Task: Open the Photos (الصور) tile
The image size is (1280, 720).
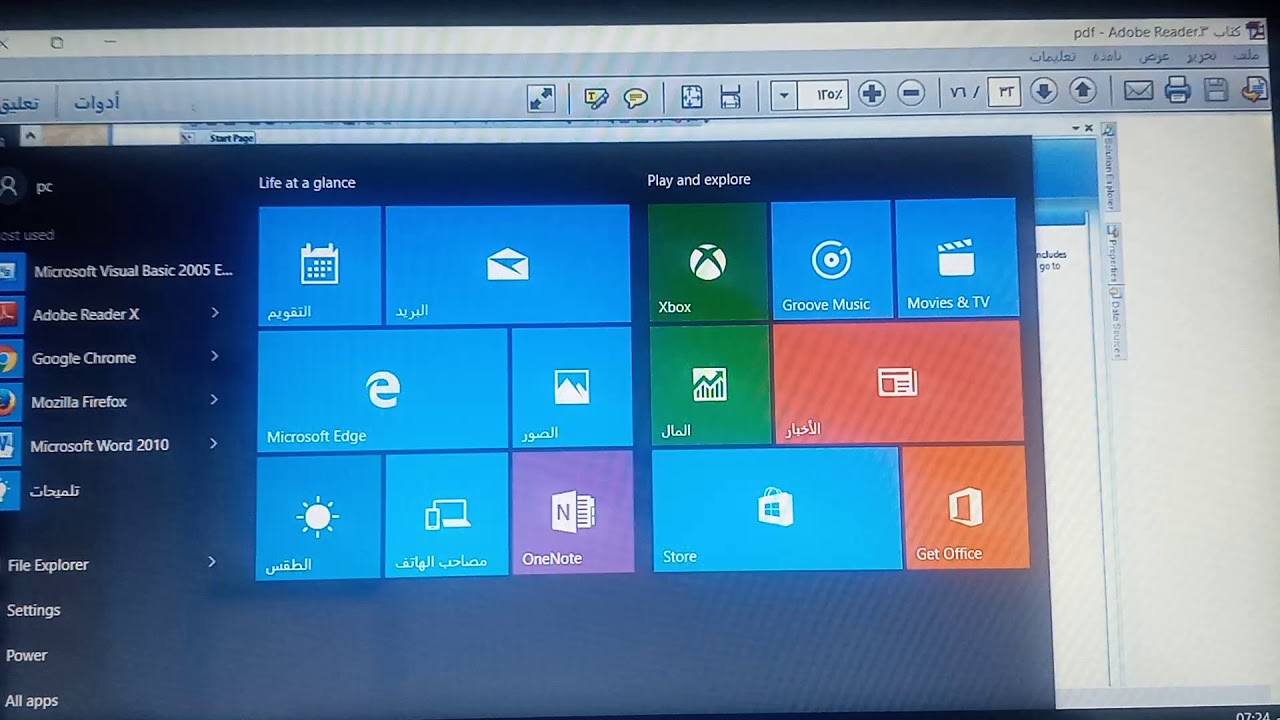Action: tap(571, 388)
